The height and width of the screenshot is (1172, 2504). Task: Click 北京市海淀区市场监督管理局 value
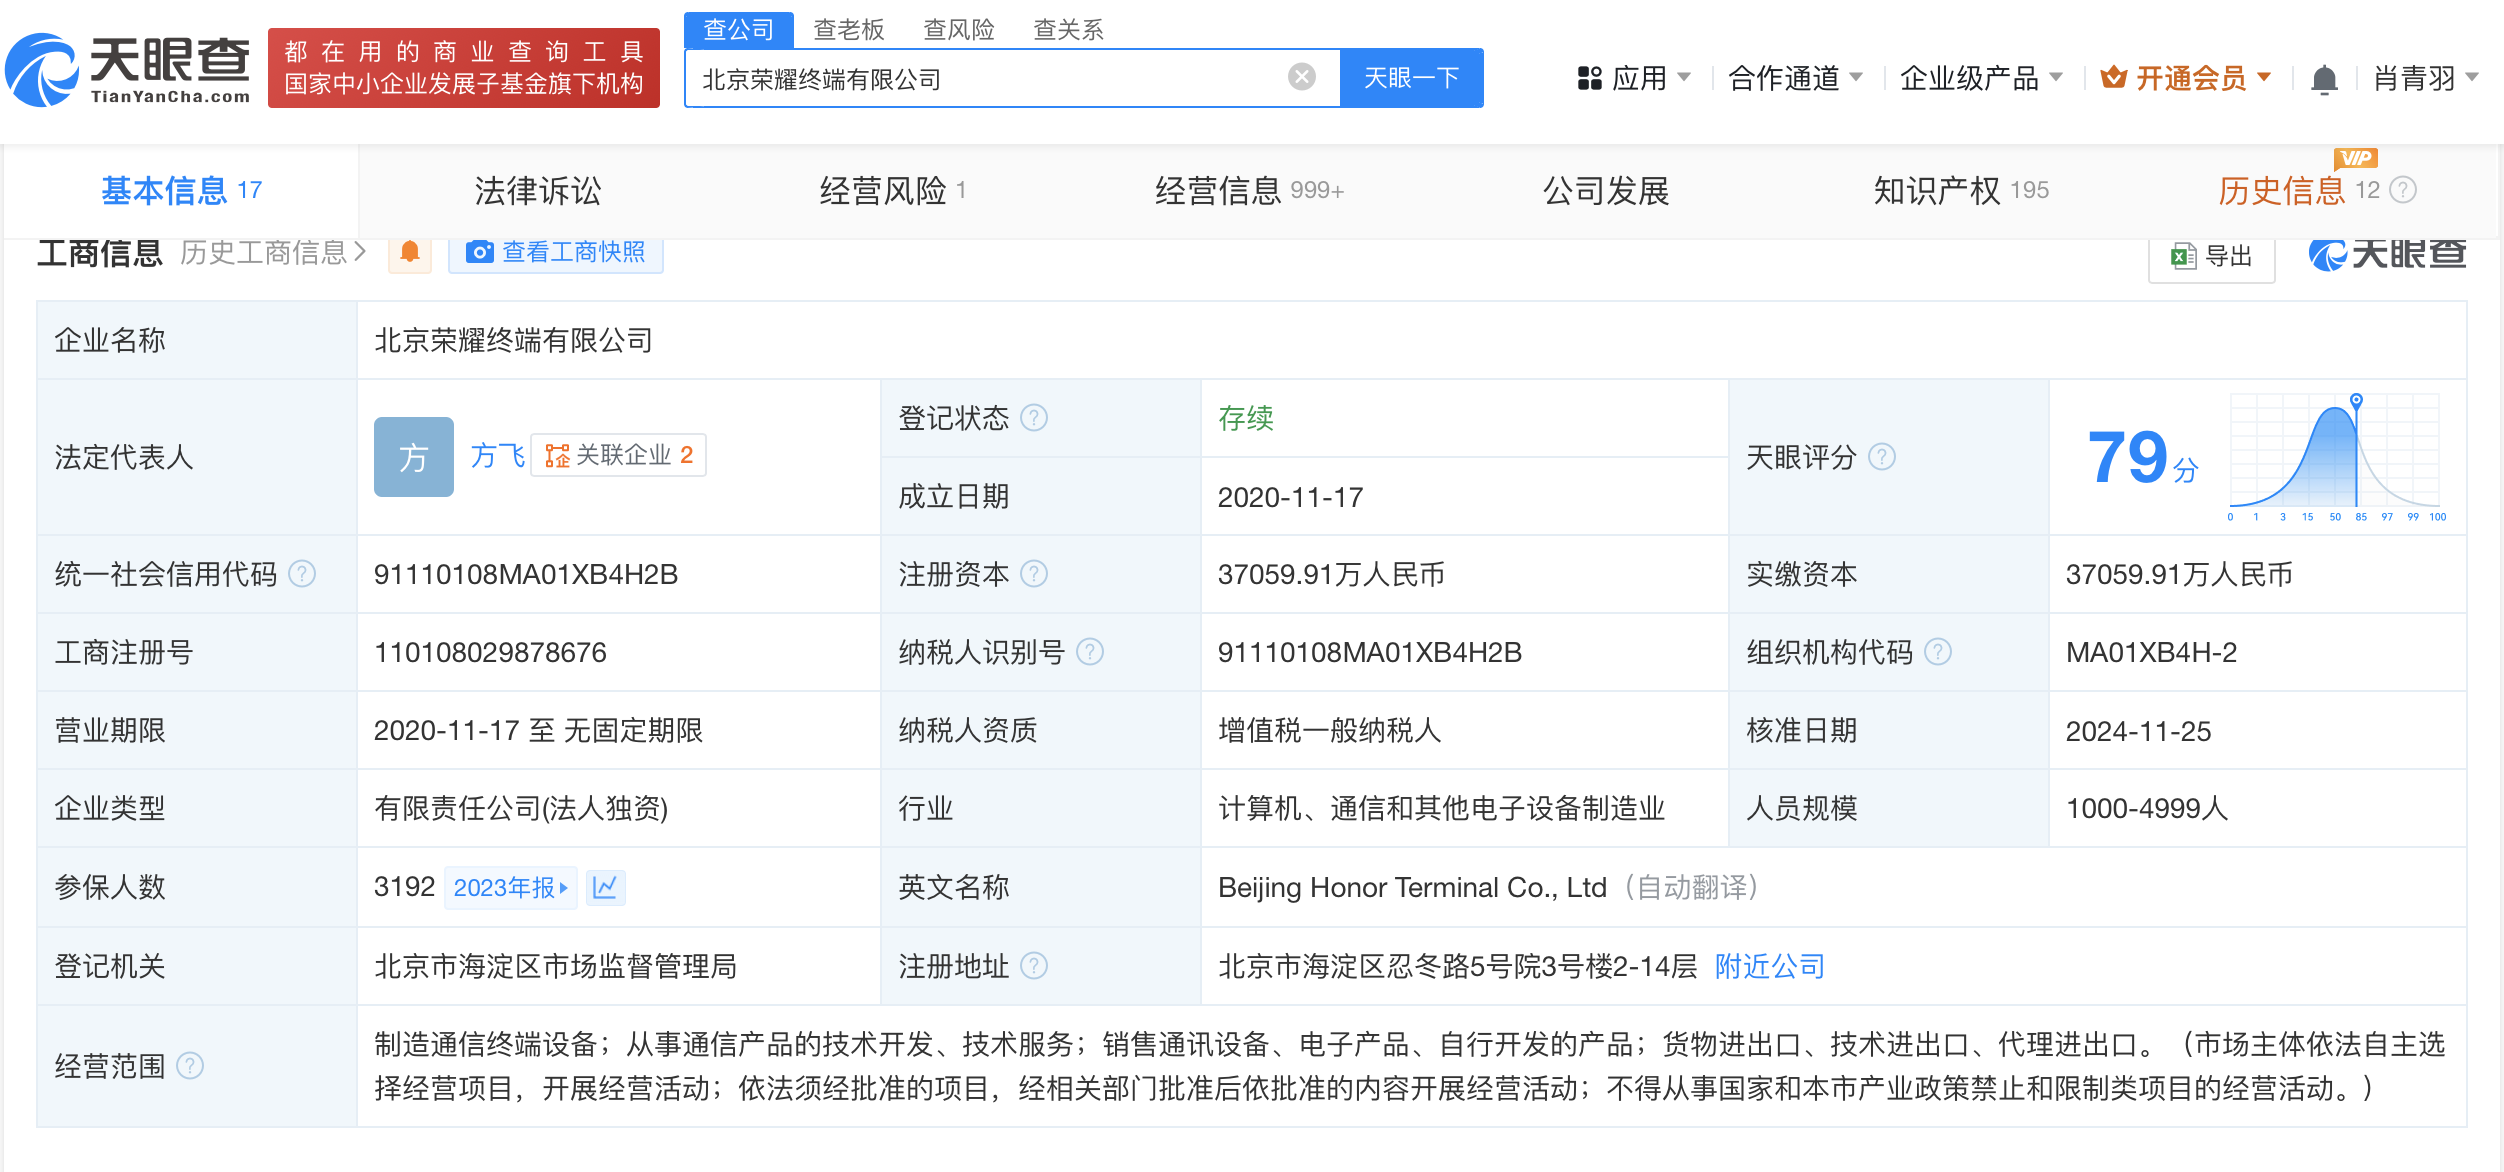[555, 966]
